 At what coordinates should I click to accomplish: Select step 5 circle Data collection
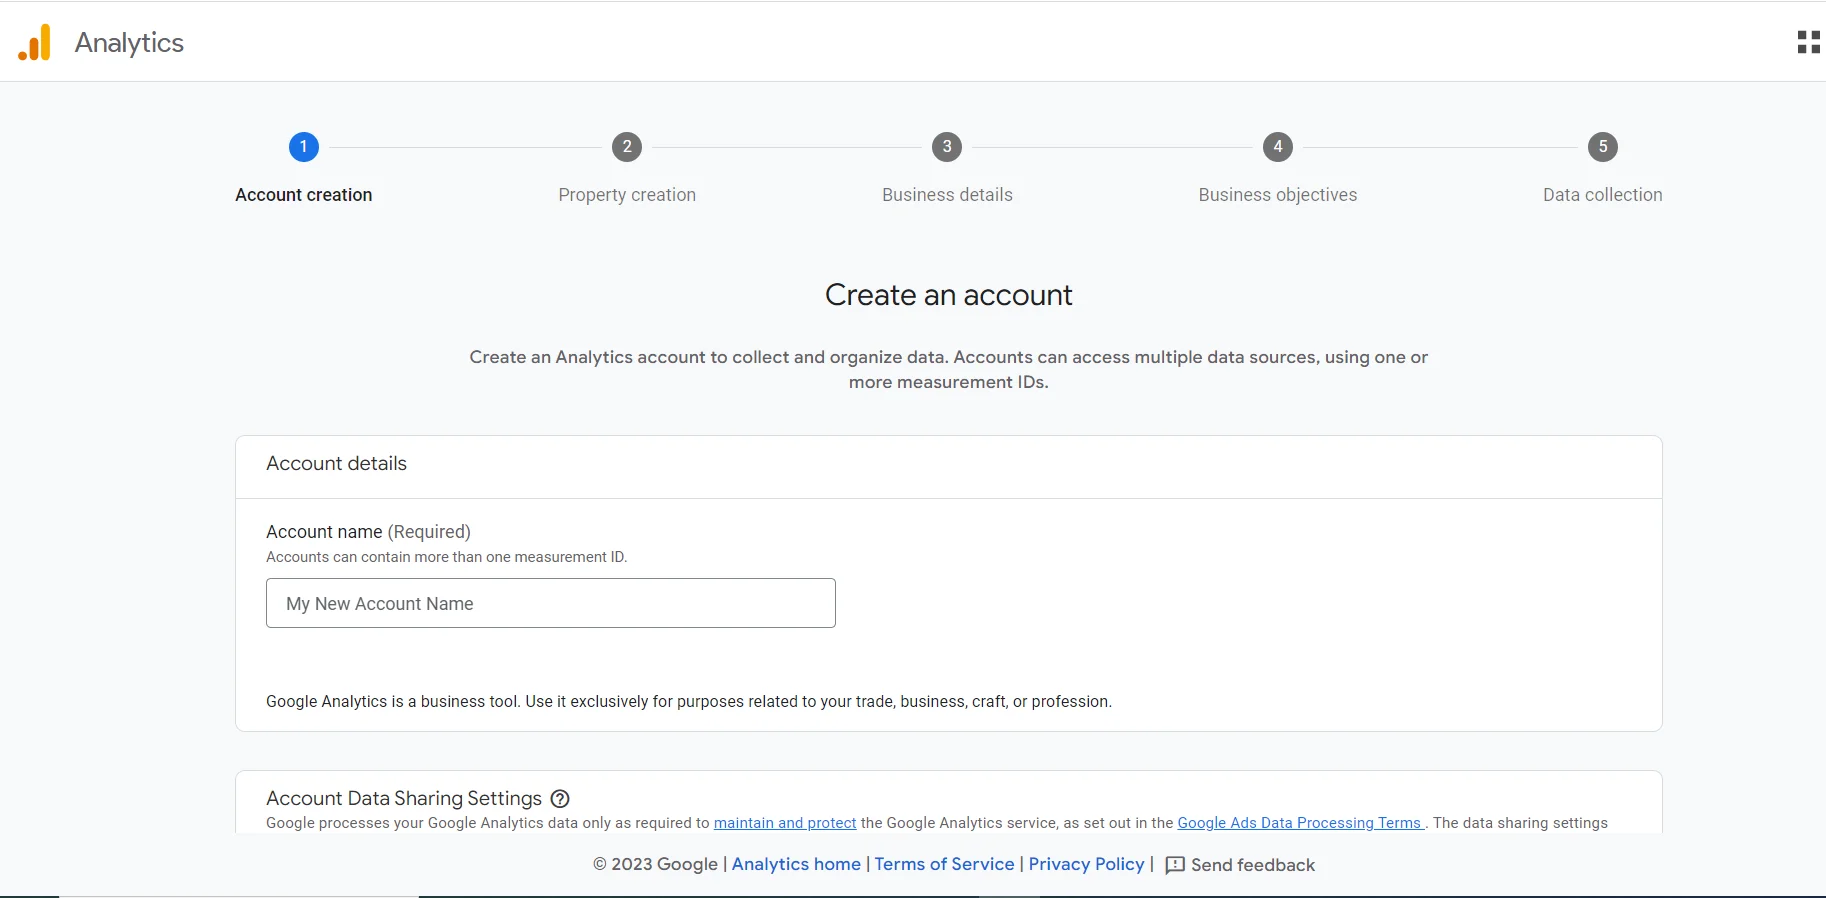coord(1603,147)
